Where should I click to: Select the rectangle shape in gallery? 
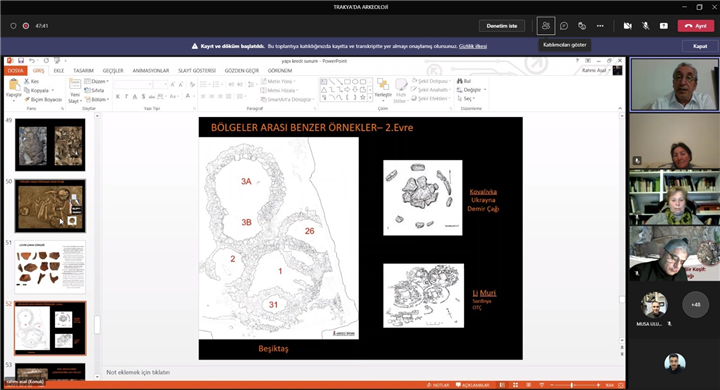click(x=347, y=82)
